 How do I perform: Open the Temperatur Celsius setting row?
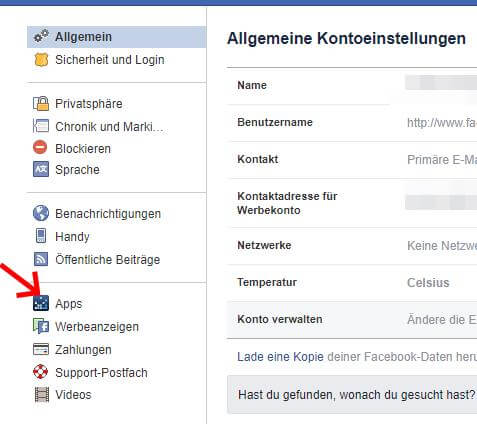point(352,283)
